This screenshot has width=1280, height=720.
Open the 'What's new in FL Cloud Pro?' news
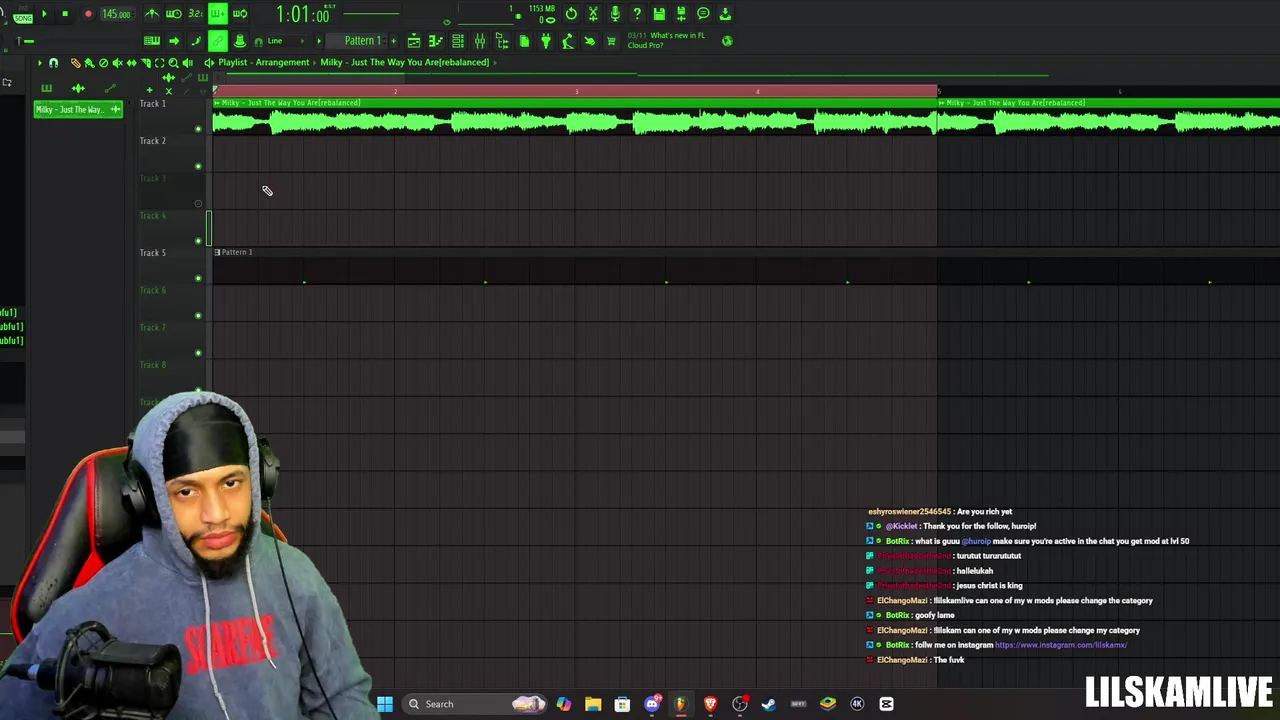click(666, 40)
